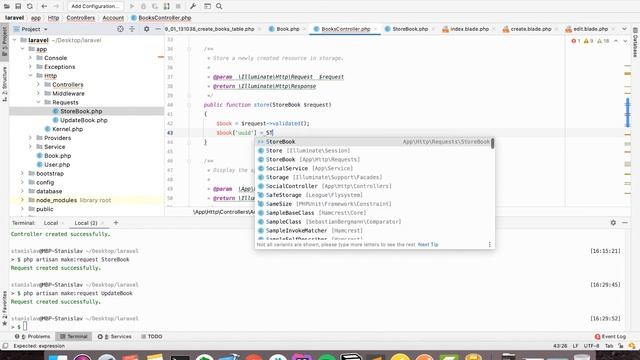640x360 pixels.
Task: Open the Database side panel
Action: 636,42
